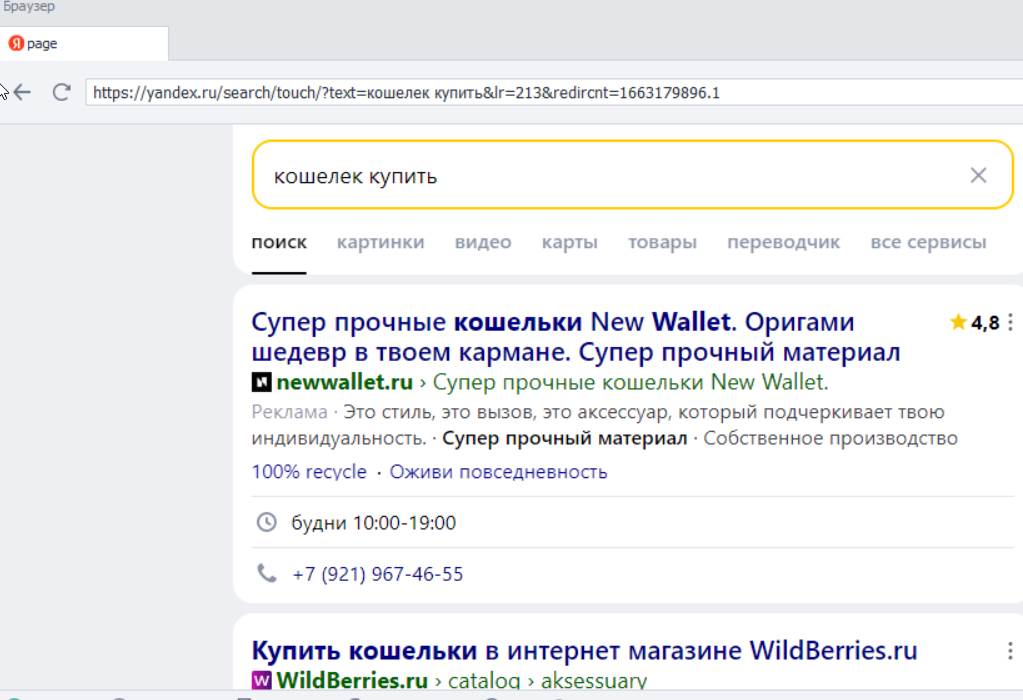Click the 'Собственное производство' text
Screen dimensions: 1023x700
(x=831, y=438)
